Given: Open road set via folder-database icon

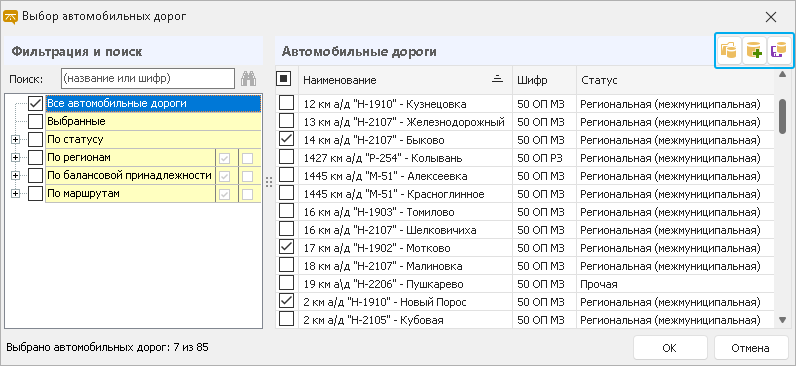Looking at the screenshot, I should (729, 51).
